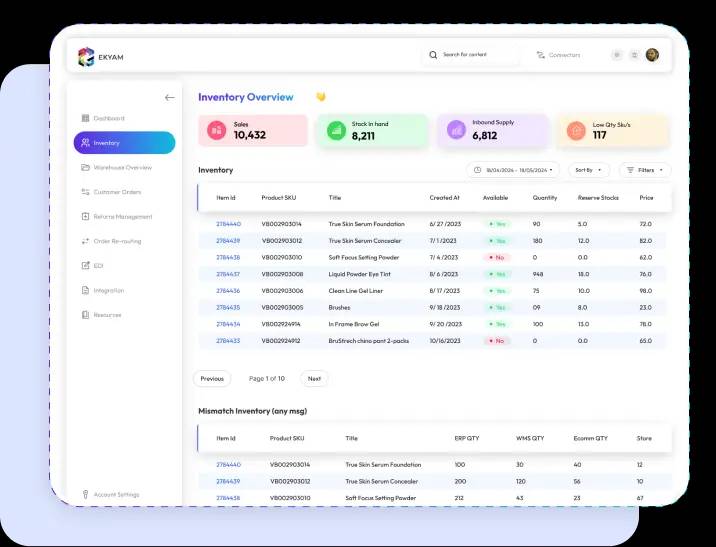The image size is (716, 547).
Task: Click the Low Qty Sku's 117 card
Action: (x=613, y=131)
